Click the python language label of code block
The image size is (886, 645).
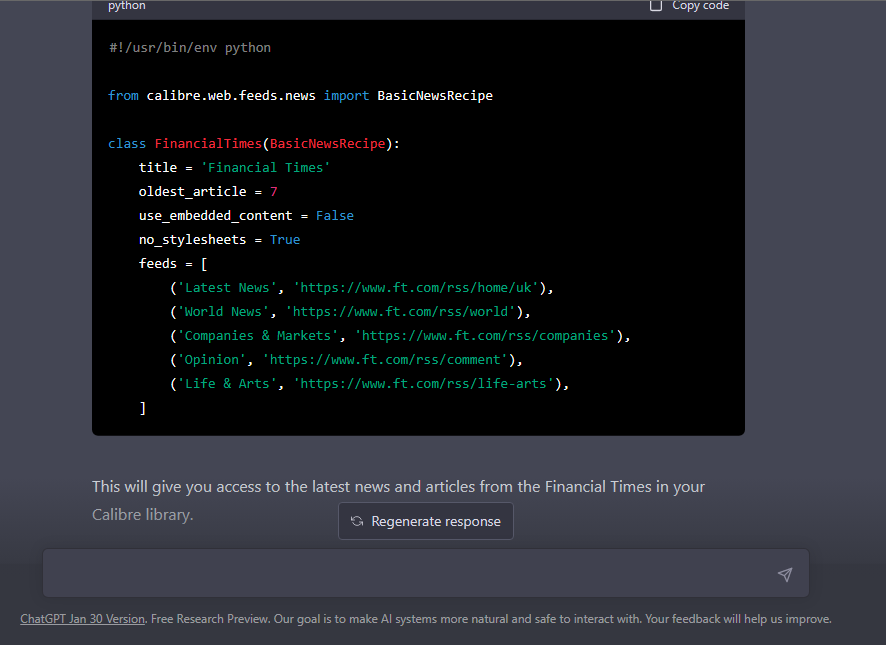127,6
